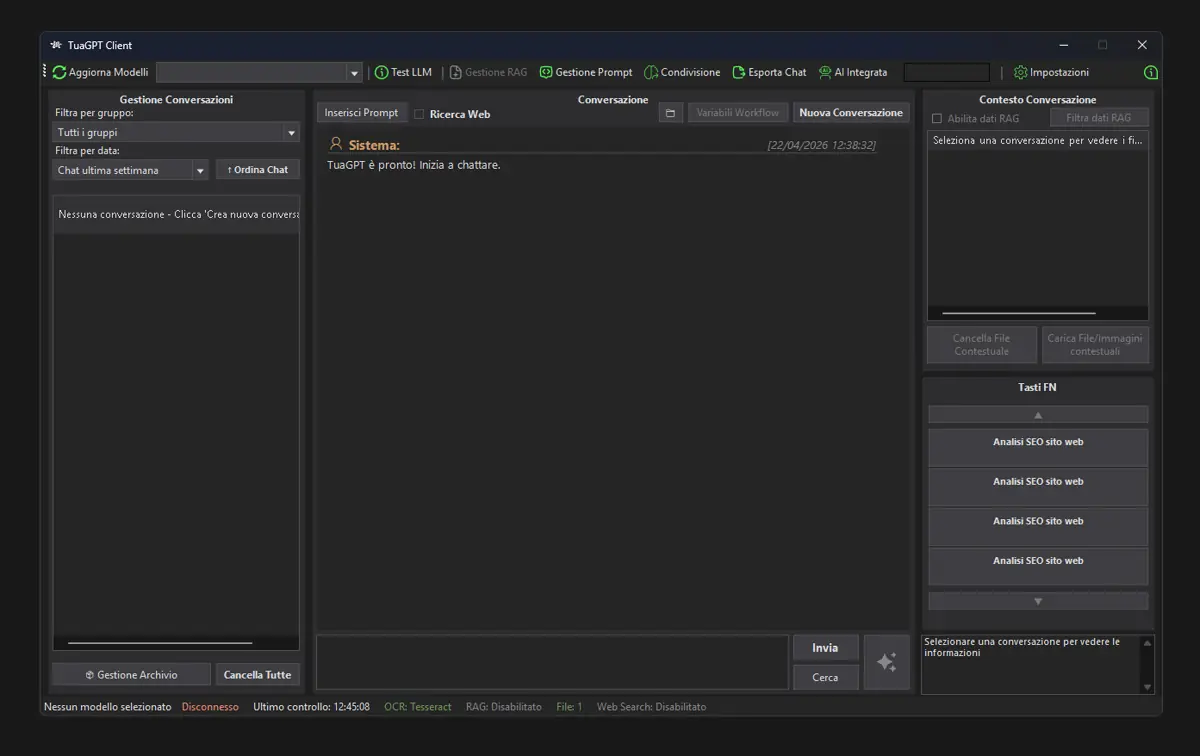Click the Invia send button
This screenshot has width=1200, height=756.
pyautogui.click(x=825, y=648)
